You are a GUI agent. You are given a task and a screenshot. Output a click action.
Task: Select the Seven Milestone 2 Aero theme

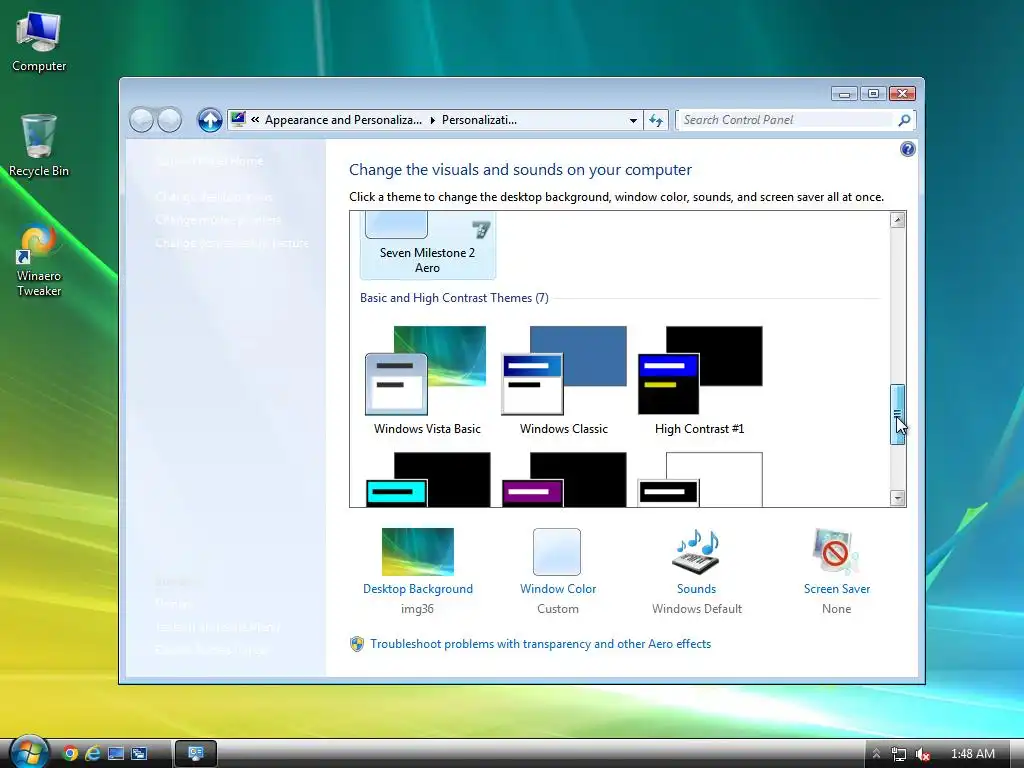pos(428,246)
